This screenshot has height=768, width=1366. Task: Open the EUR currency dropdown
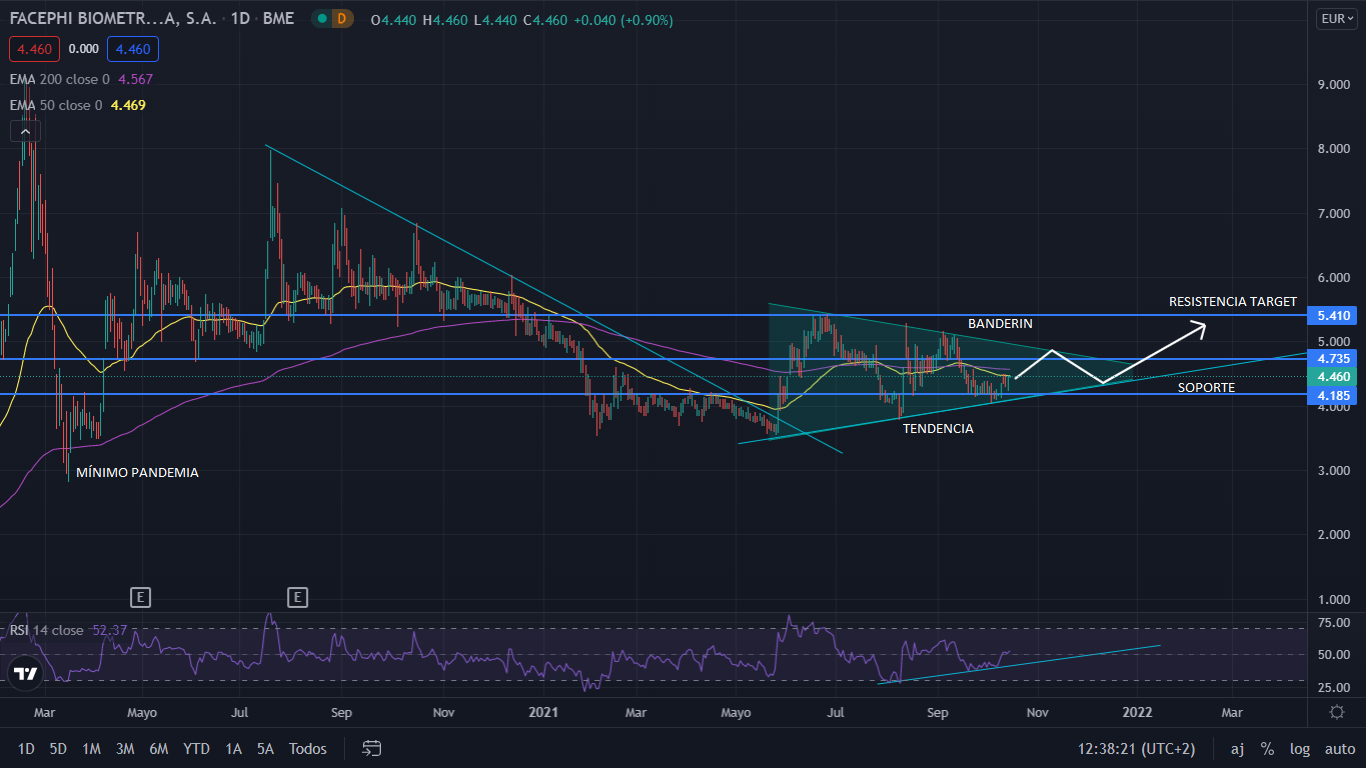[x=1337, y=19]
